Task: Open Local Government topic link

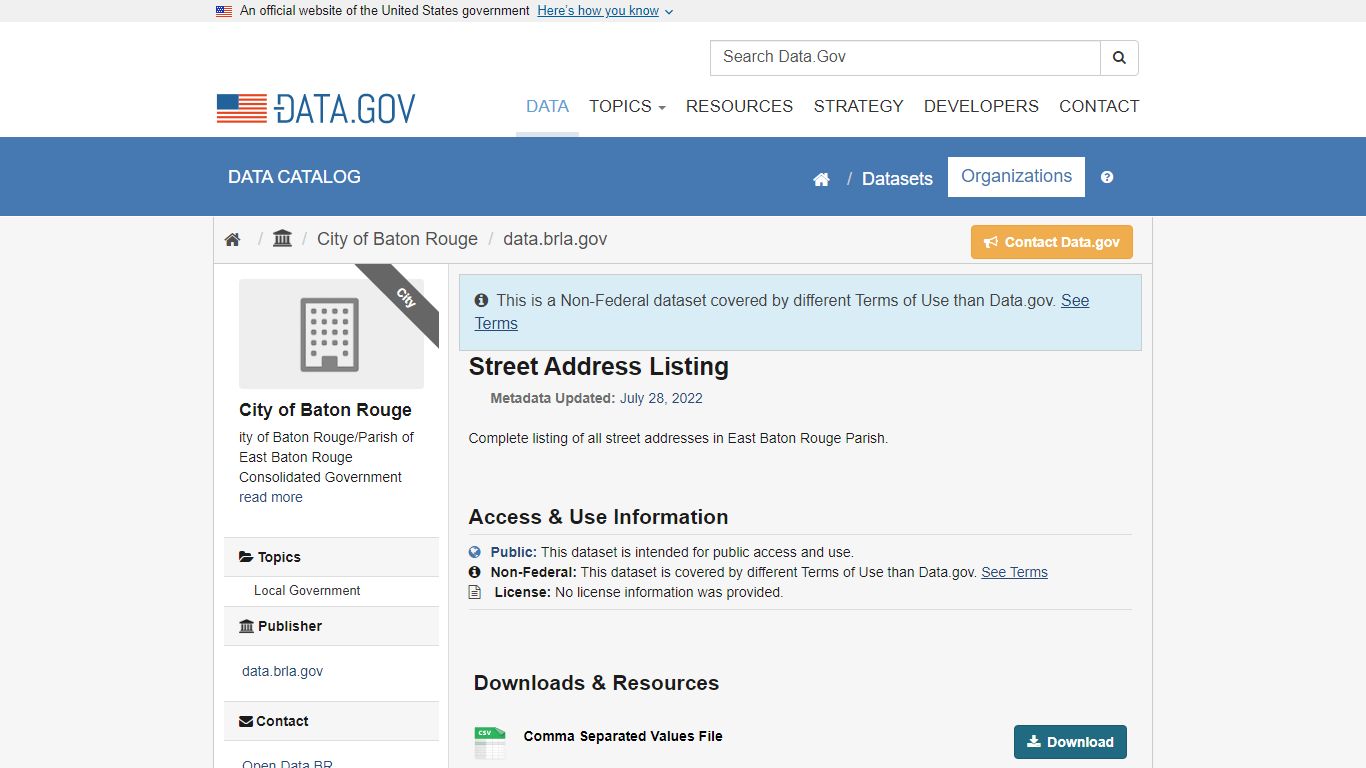Action: 307,591
